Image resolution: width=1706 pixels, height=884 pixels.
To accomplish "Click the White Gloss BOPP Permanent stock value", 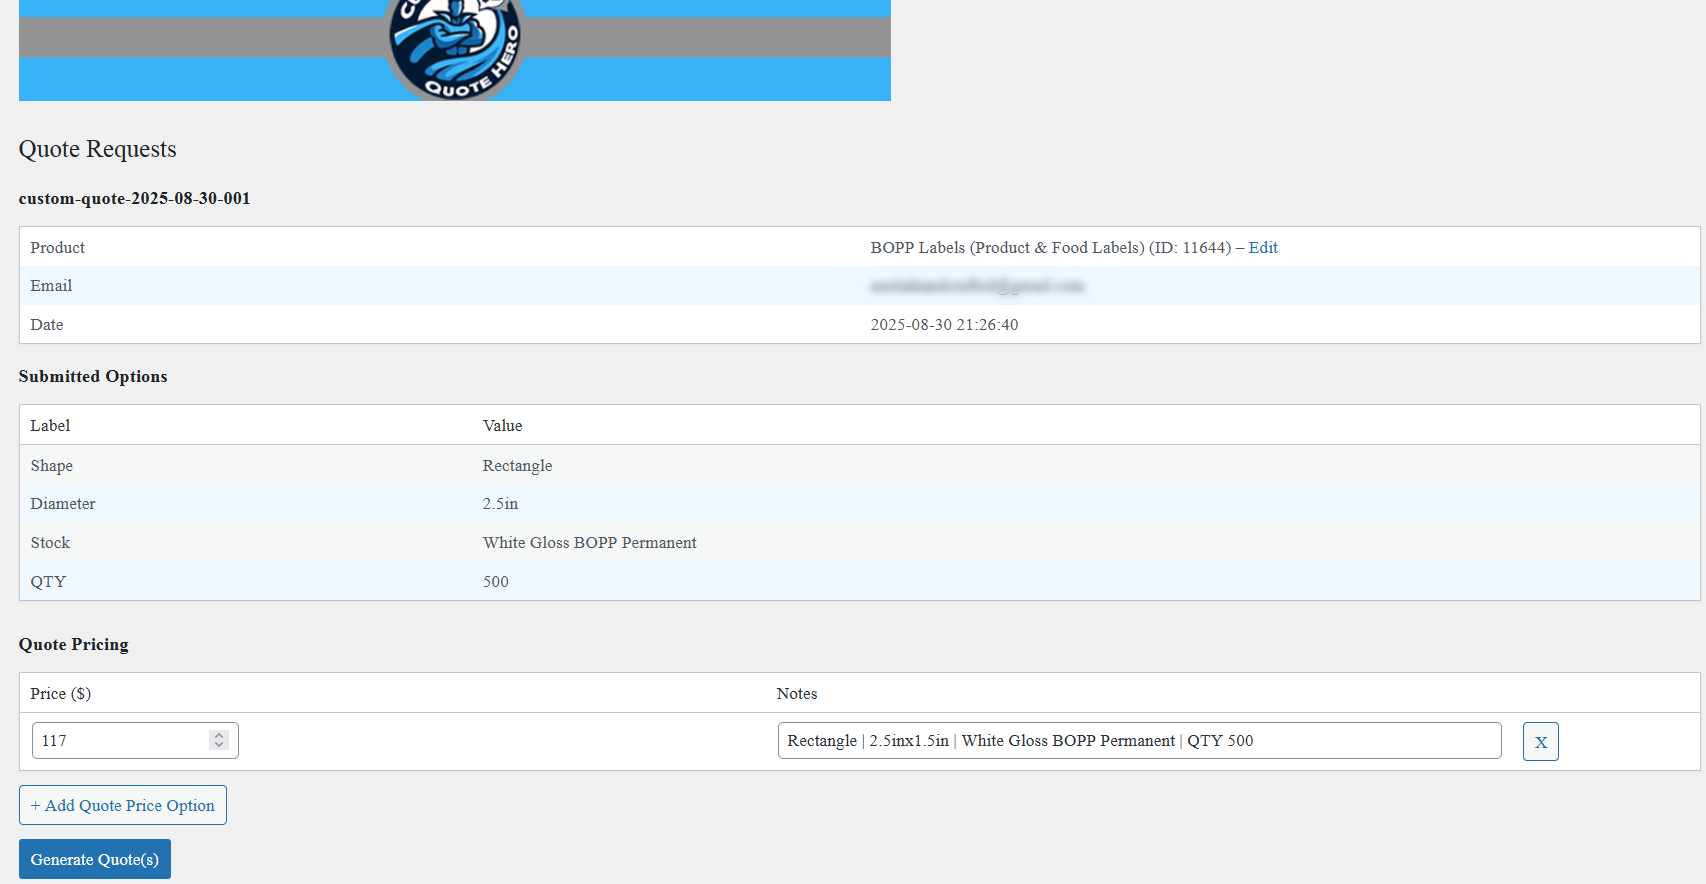I will 589,543.
